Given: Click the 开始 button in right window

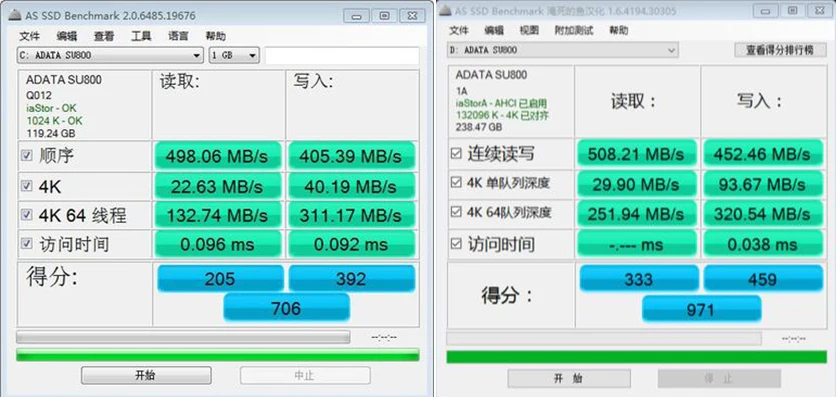Looking at the screenshot, I should point(568,379).
